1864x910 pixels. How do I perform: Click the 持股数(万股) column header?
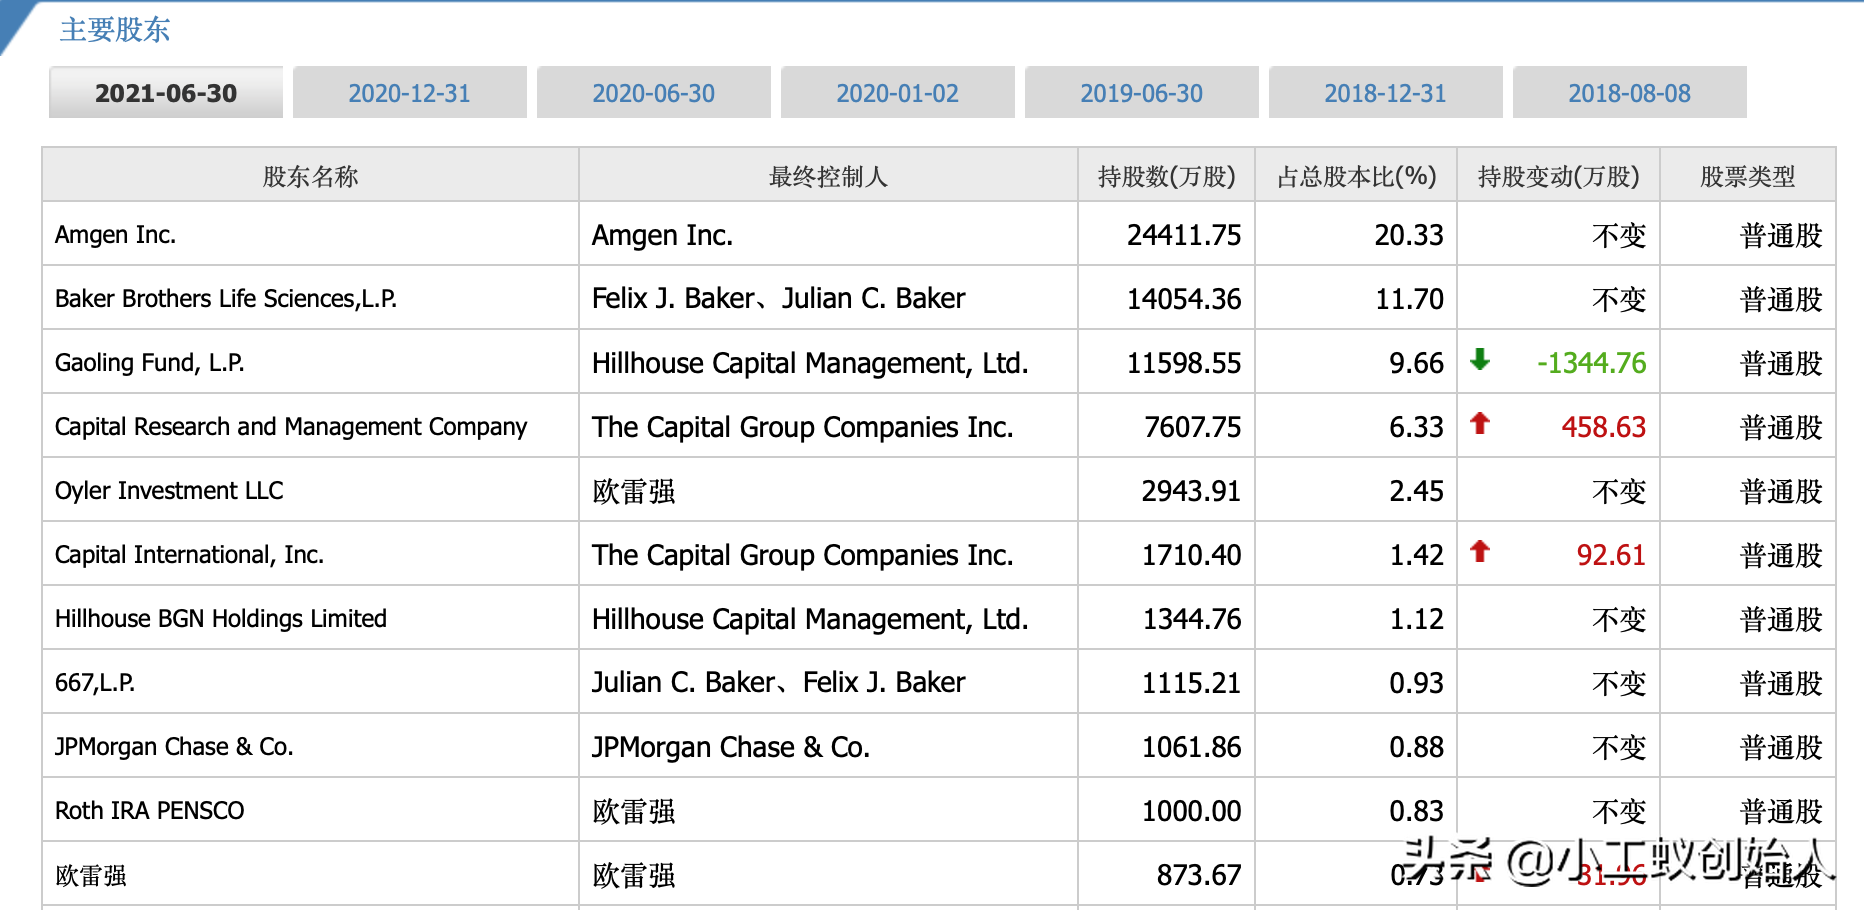1167,176
